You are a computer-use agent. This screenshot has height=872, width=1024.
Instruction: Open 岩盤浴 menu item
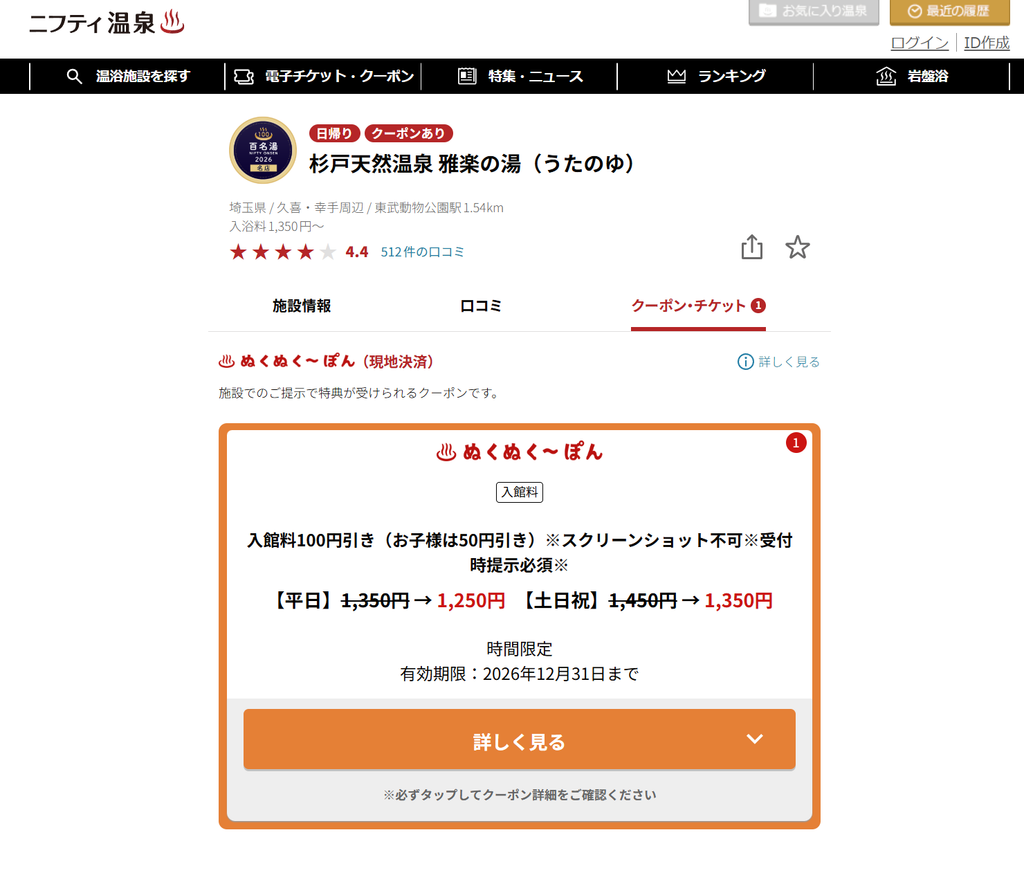tap(912, 76)
